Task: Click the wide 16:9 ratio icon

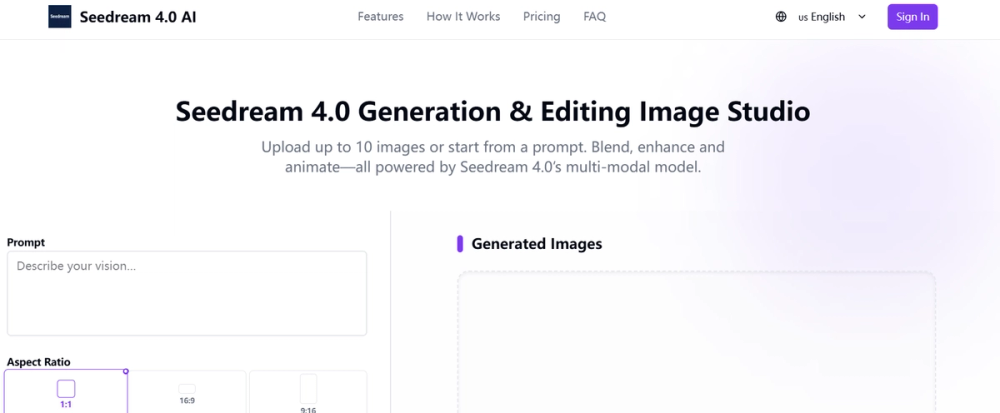Action: (187, 389)
